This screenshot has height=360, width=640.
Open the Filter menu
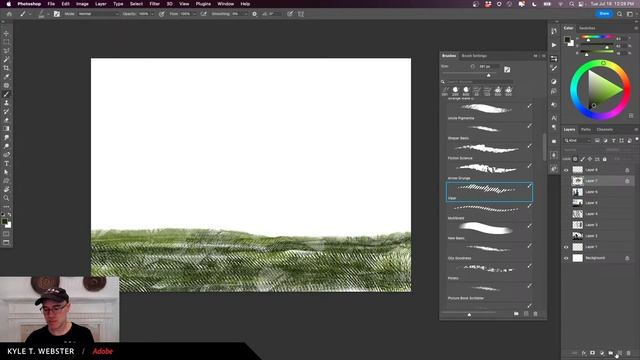point(154,4)
